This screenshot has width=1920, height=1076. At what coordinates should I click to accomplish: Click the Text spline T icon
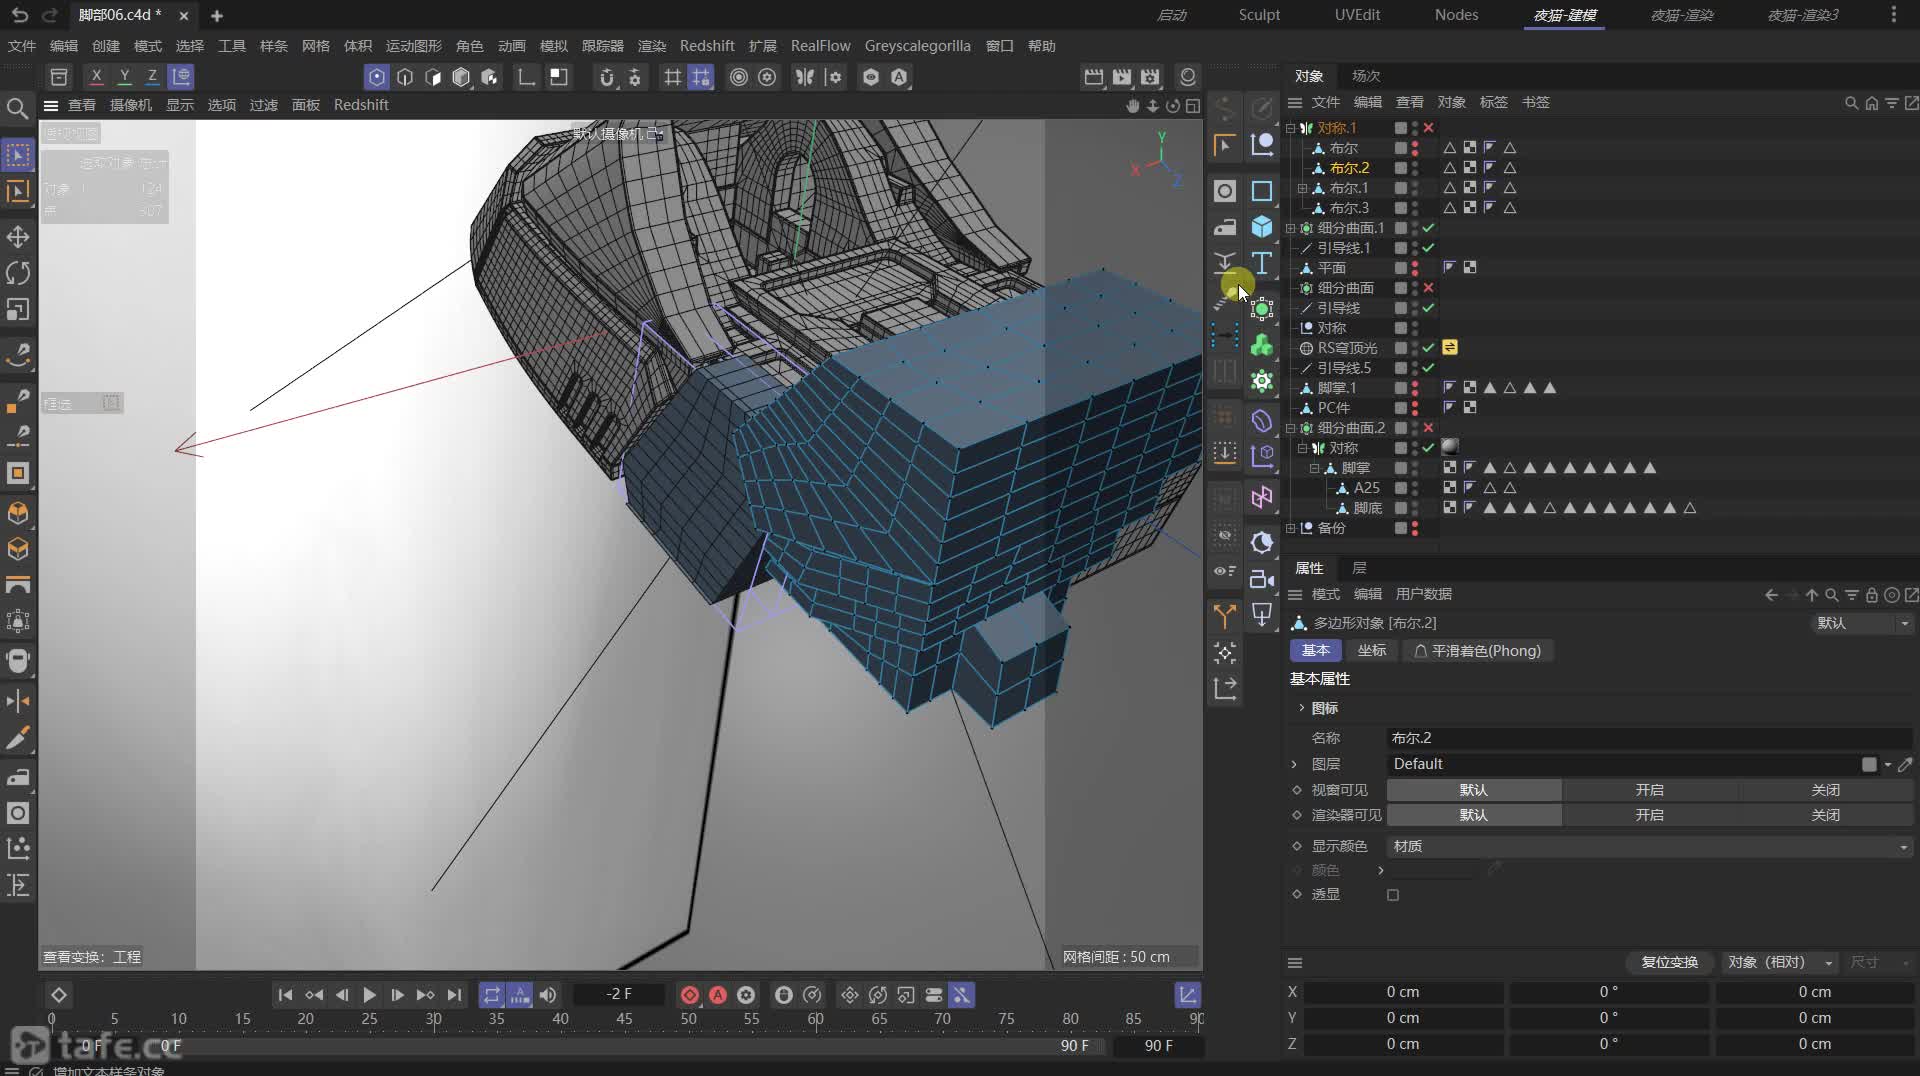(1262, 263)
